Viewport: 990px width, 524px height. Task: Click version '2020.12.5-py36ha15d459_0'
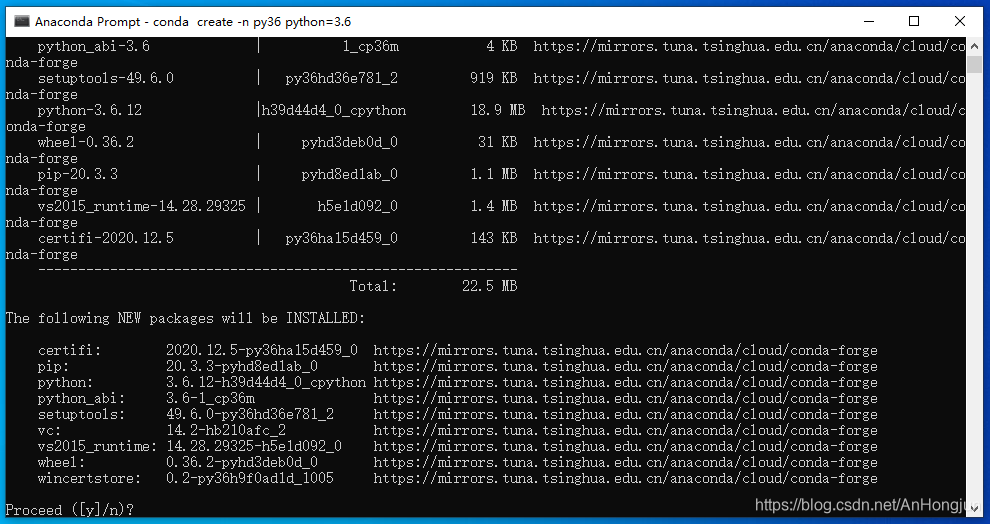pos(262,350)
